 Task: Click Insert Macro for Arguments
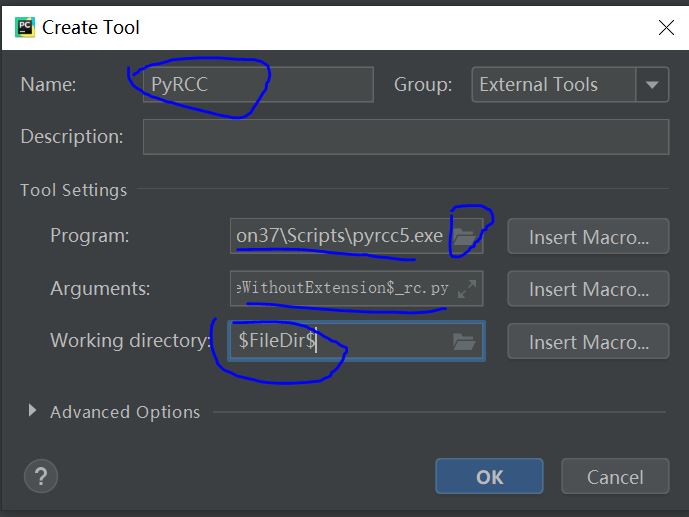coord(588,289)
